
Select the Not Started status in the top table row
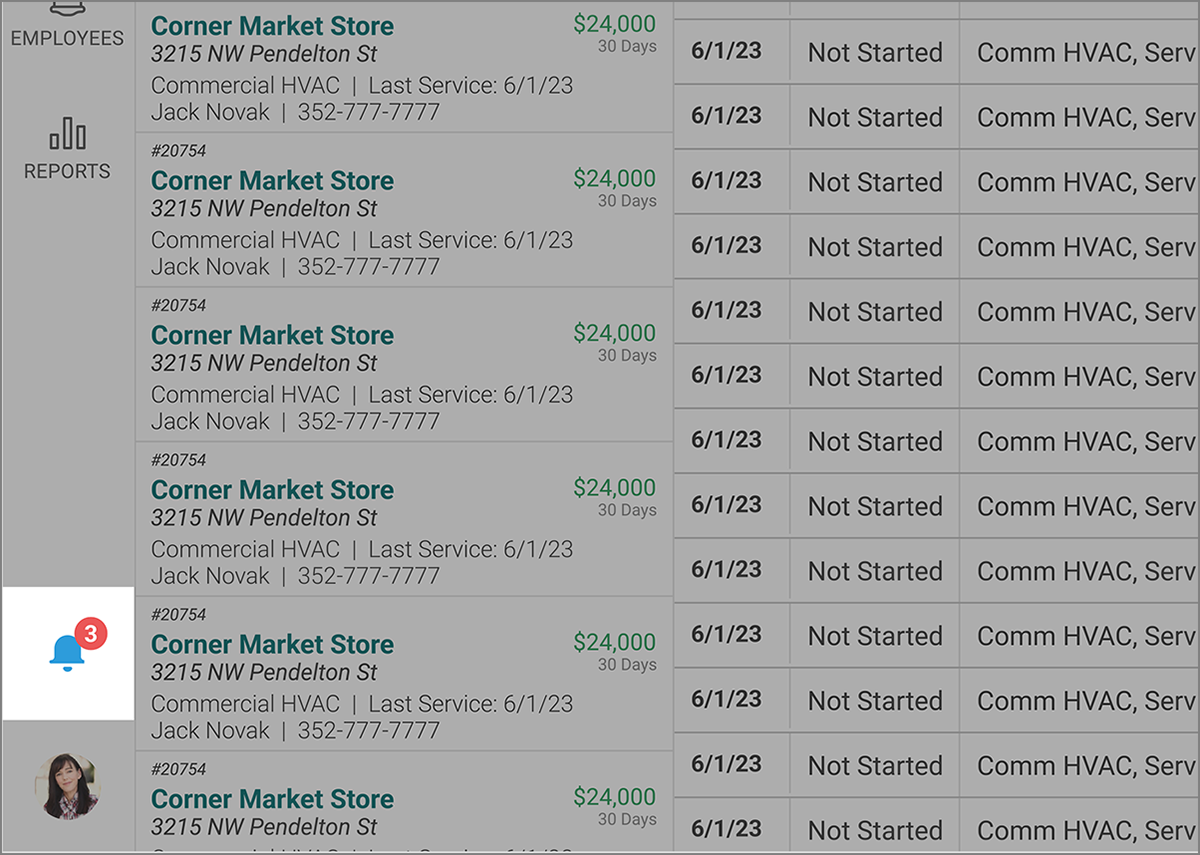[875, 52]
